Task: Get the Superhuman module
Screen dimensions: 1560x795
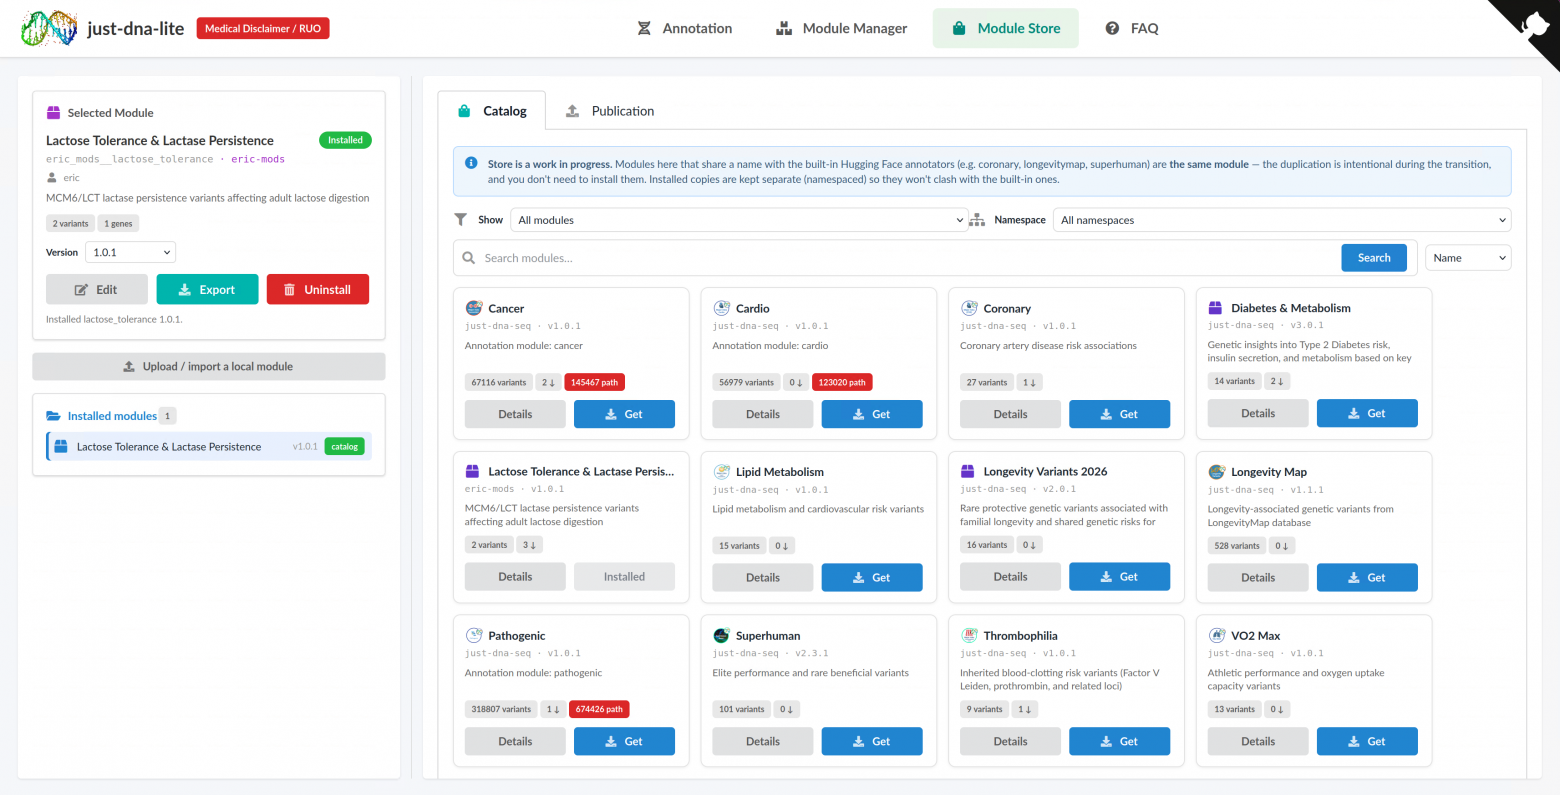Action: [872, 741]
